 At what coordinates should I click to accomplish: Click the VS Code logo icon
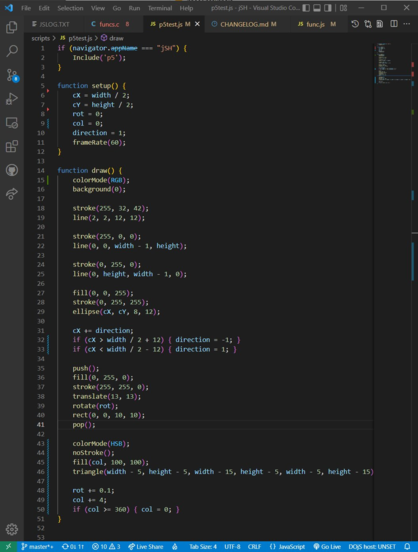9,8
